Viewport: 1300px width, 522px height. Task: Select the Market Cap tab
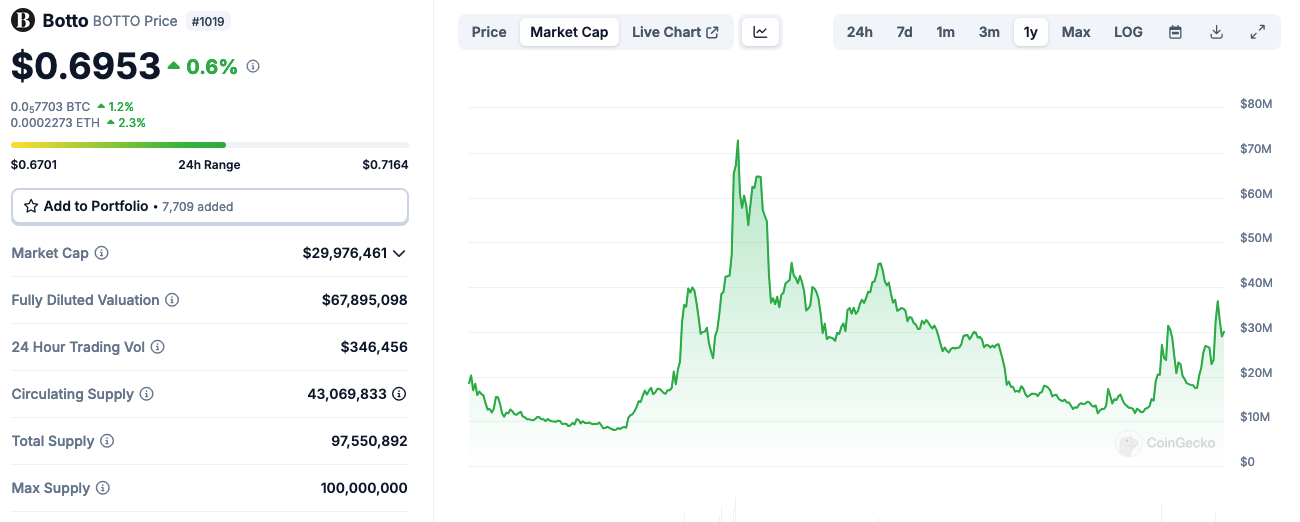(x=569, y=32)
